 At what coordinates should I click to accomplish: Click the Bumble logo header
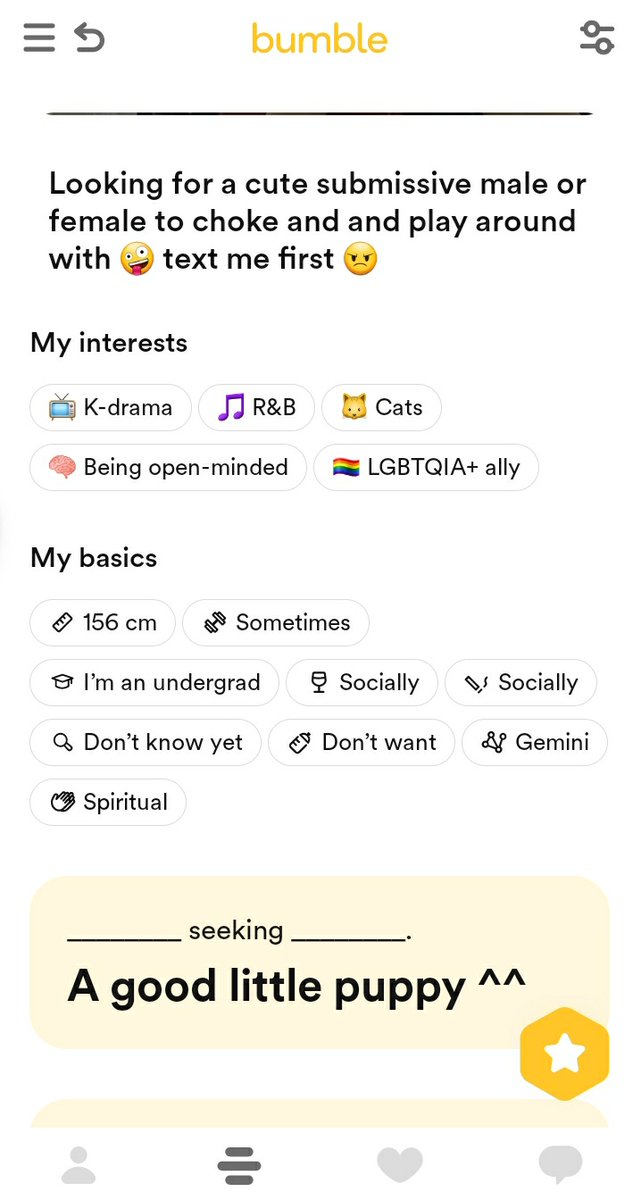(x=319, y=39)
